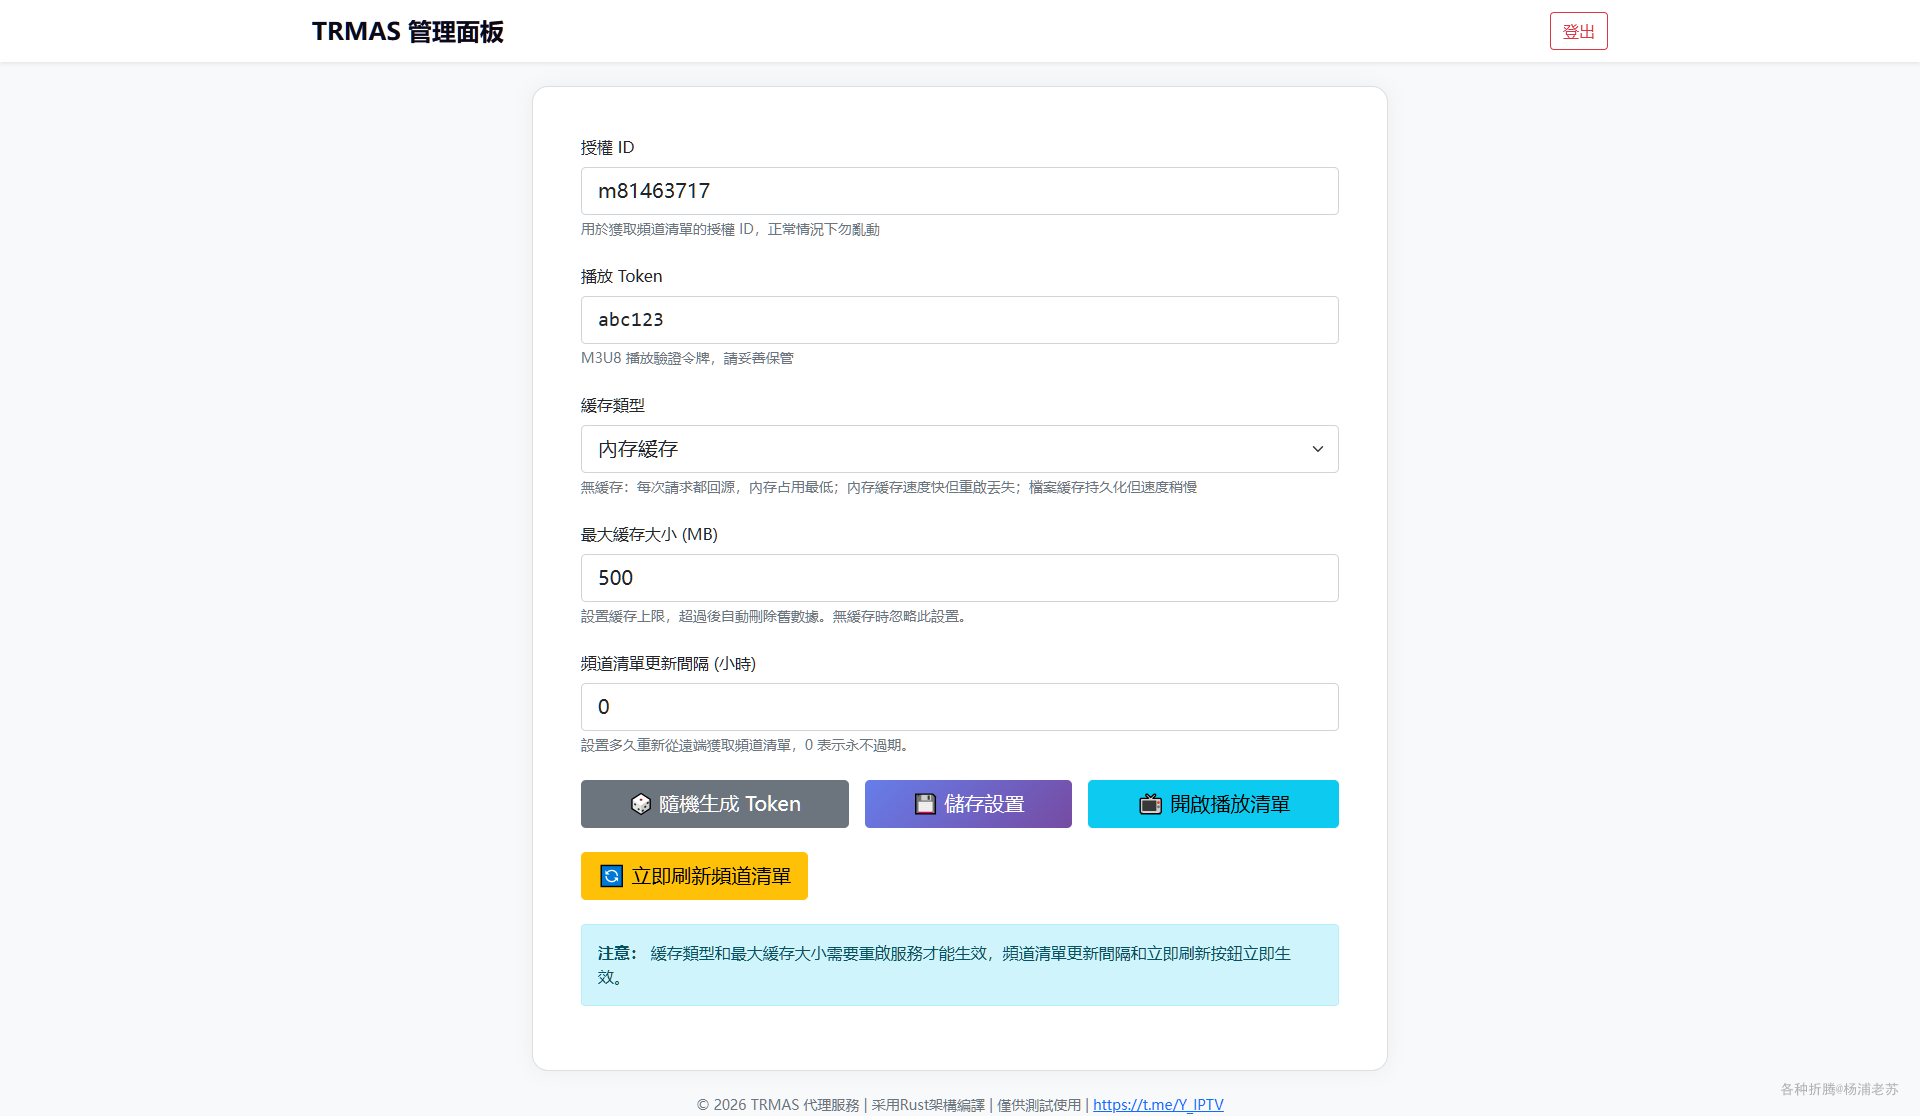Click the 注意 notice box at the bottom

[959, 965]
